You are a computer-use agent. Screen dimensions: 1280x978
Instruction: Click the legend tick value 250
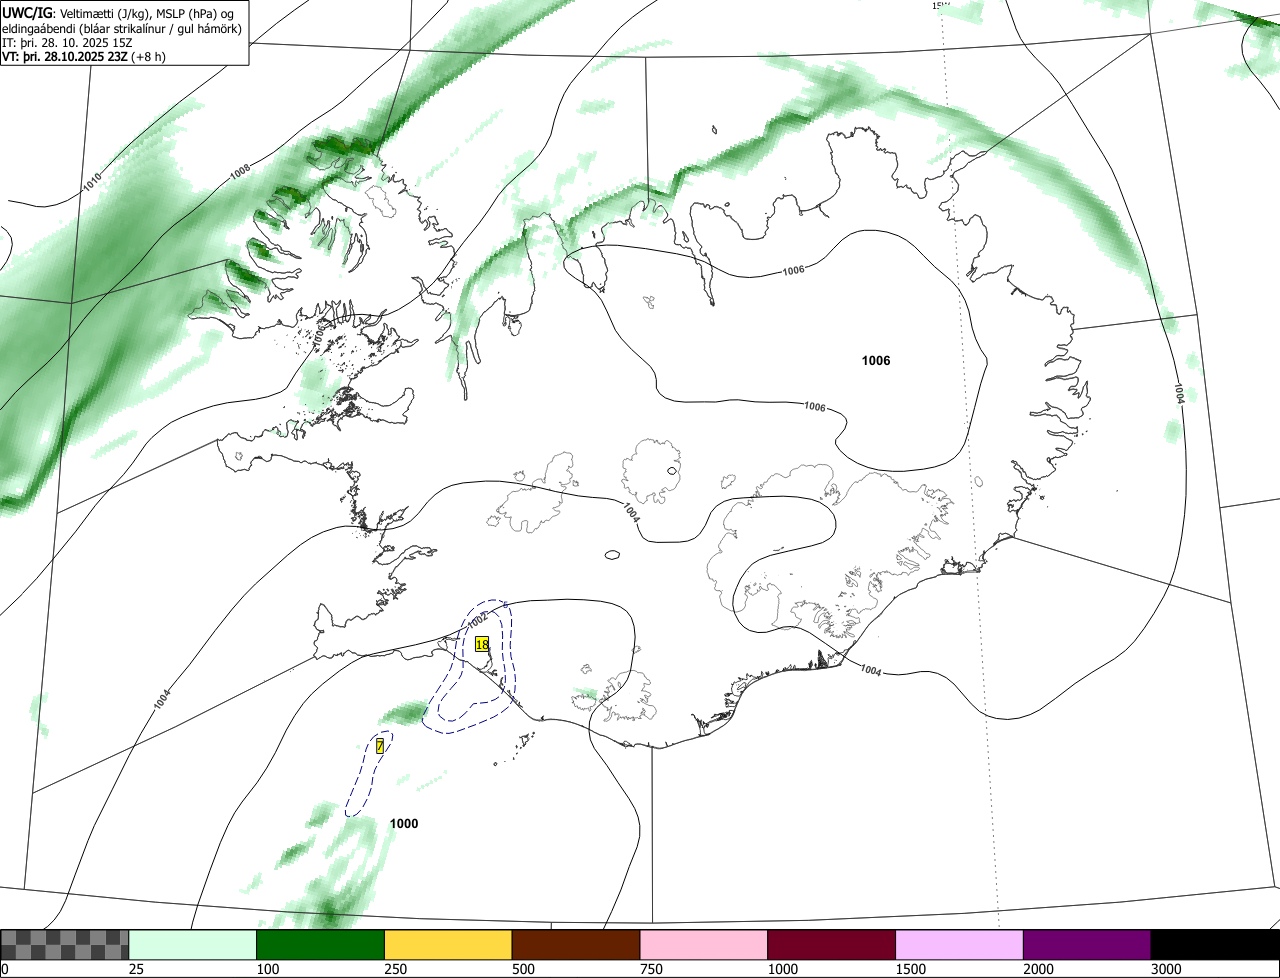395,969
